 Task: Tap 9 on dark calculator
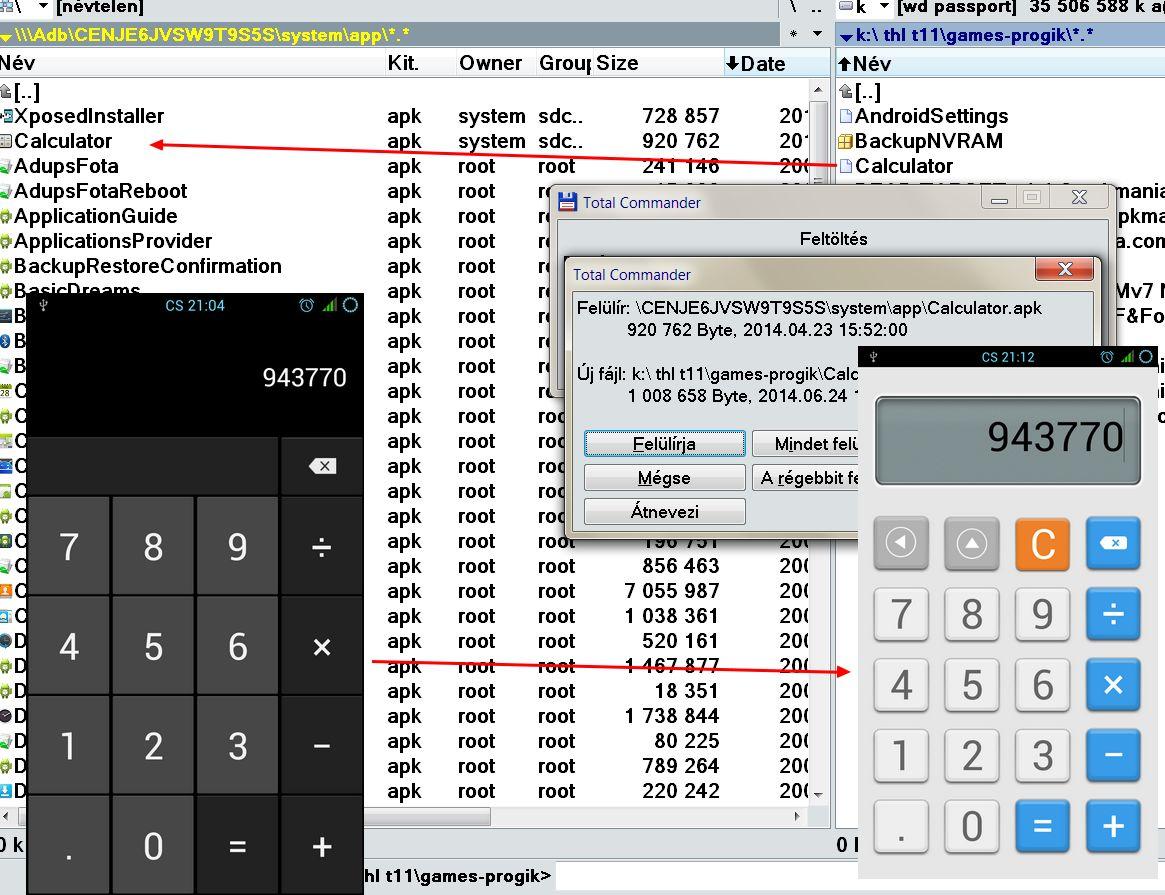coord(237,547)
